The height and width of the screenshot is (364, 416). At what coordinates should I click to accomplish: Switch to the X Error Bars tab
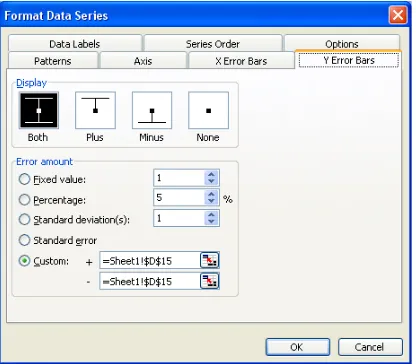[241, 61]
